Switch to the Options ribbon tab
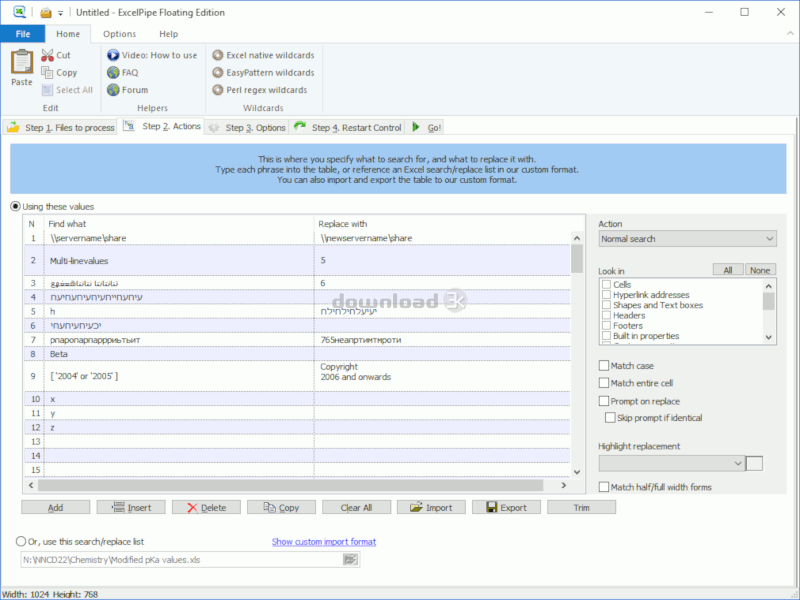Screen dimensions: 800x600 point(119,34)
